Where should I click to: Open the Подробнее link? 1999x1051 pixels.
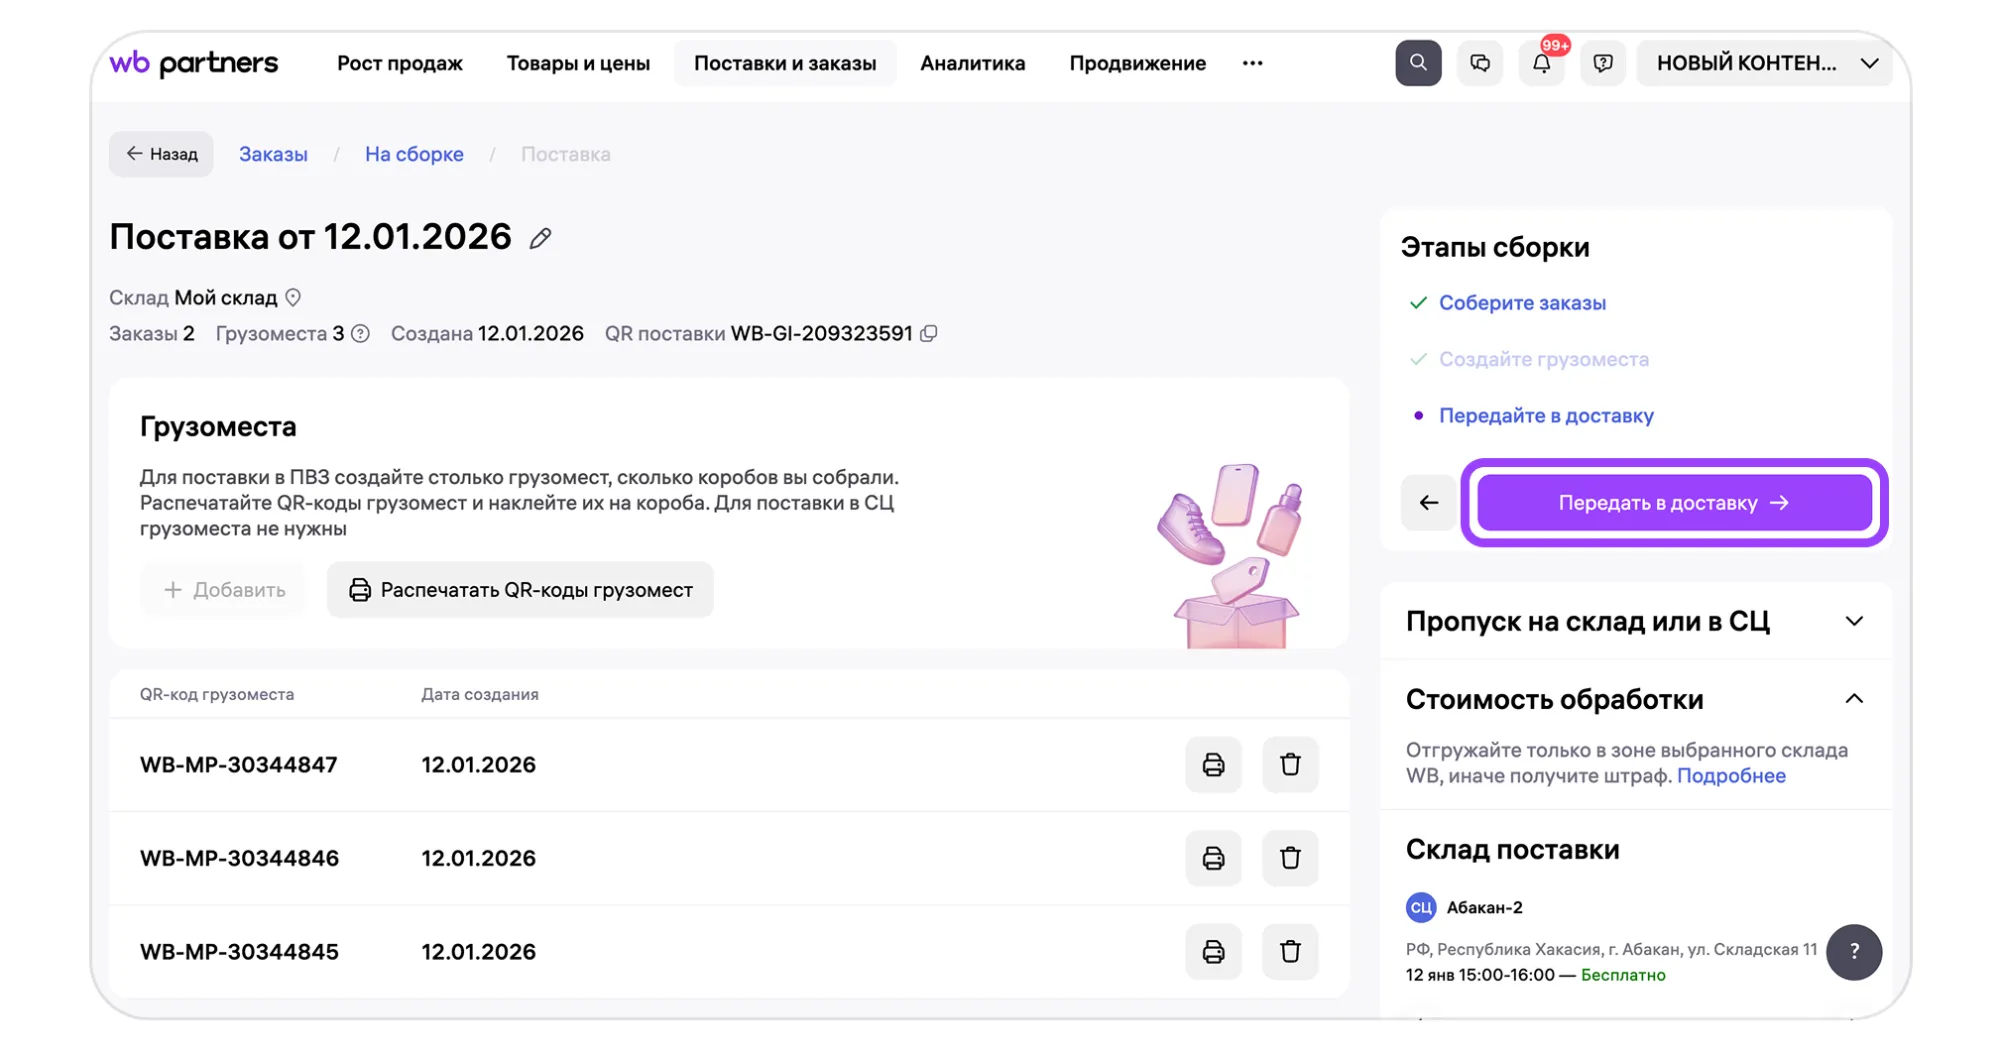[1730, 776]
